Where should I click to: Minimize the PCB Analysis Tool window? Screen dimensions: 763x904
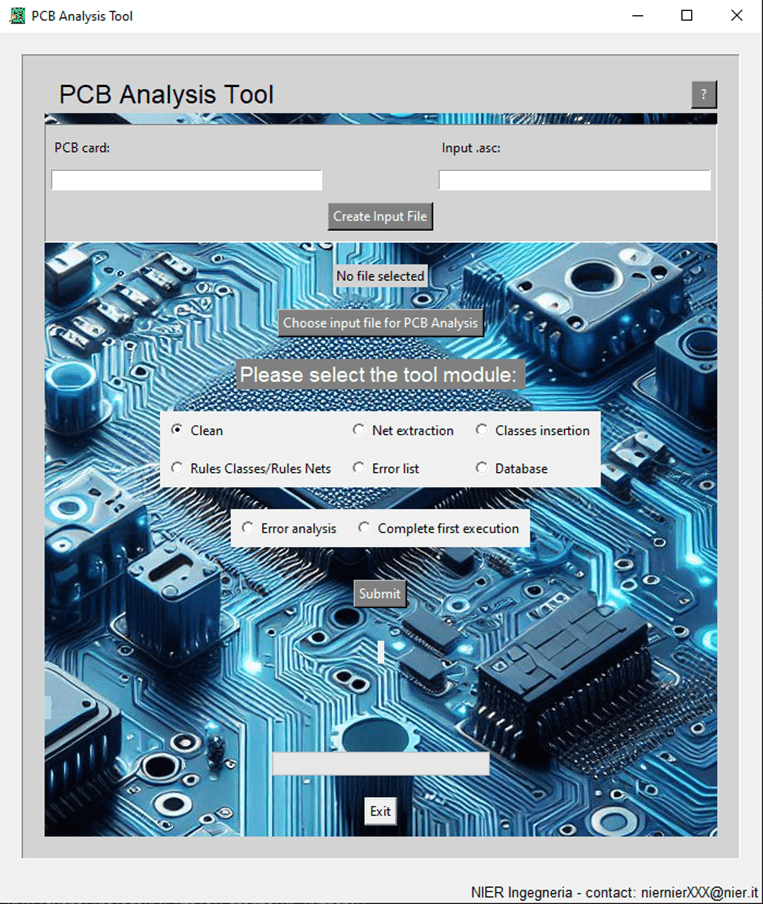click(x=637, y=16)
